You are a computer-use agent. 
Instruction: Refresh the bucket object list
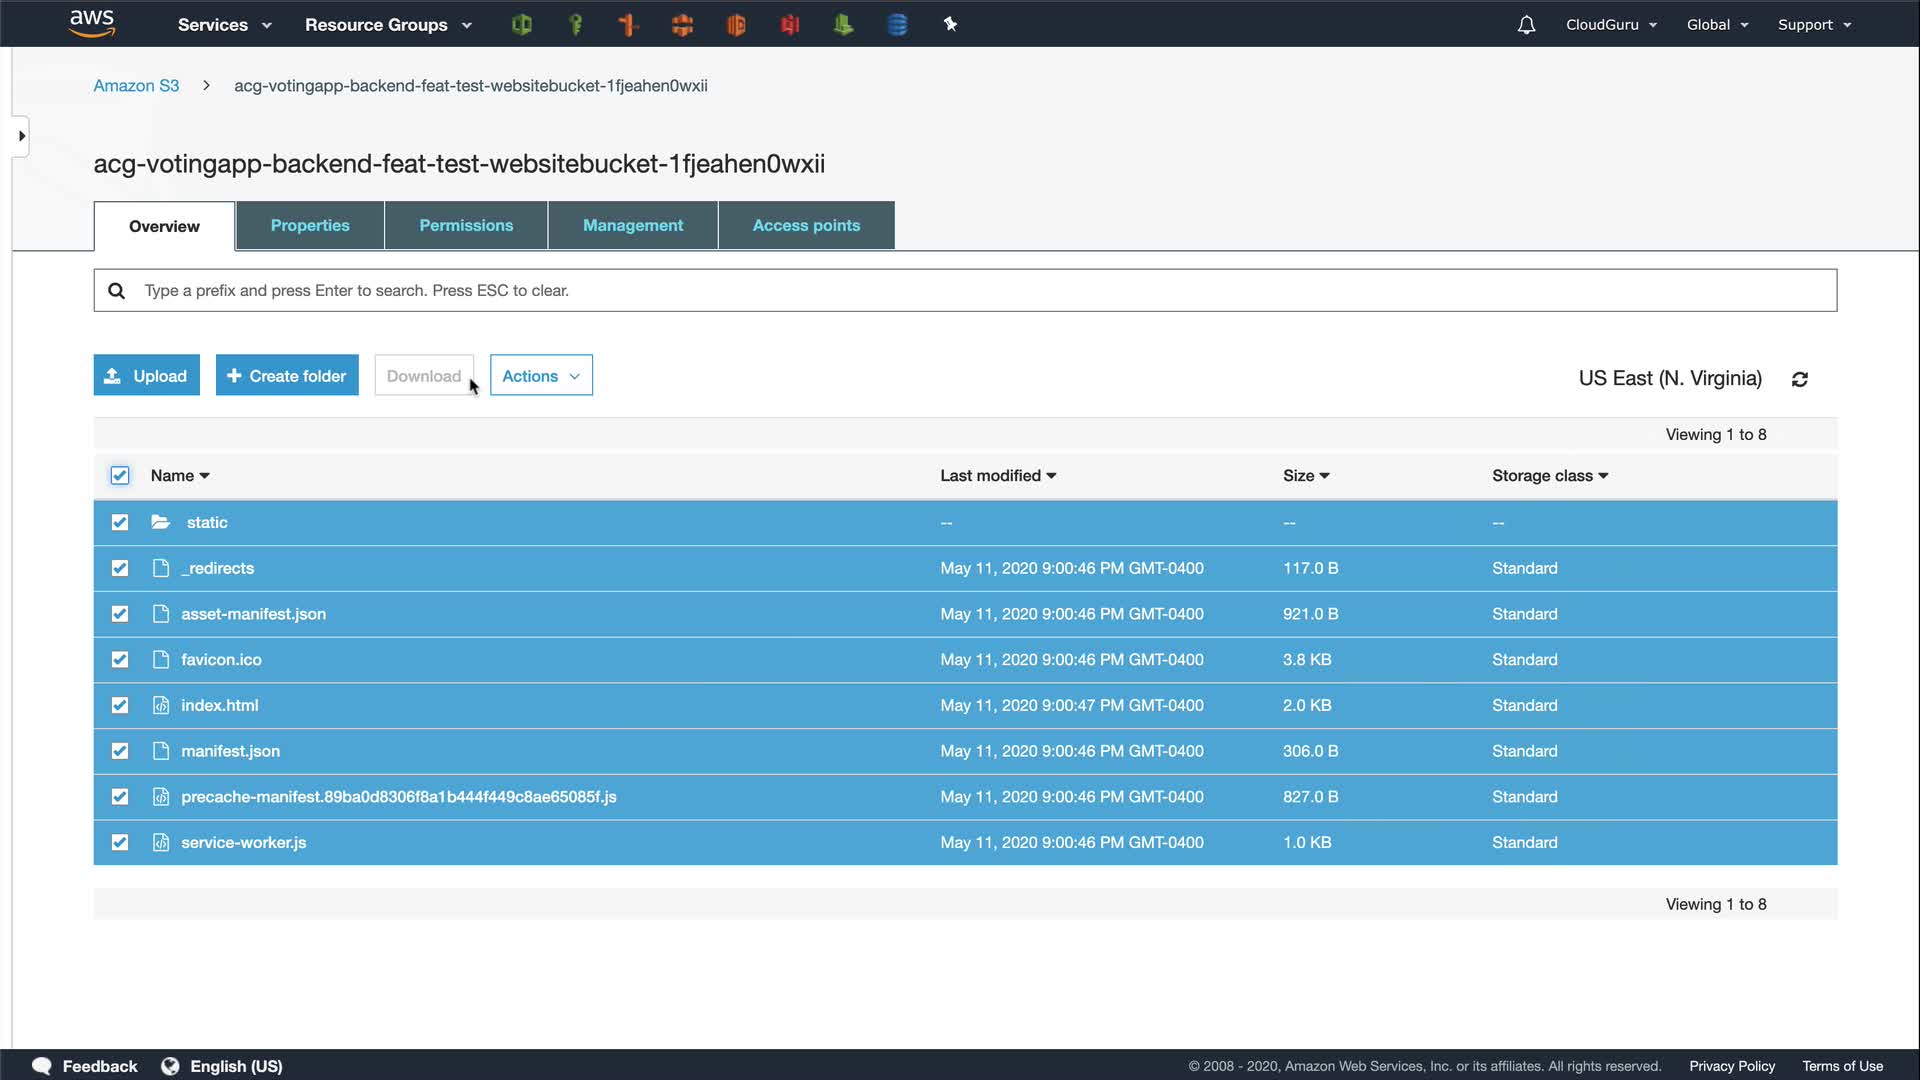(1800, 379)
